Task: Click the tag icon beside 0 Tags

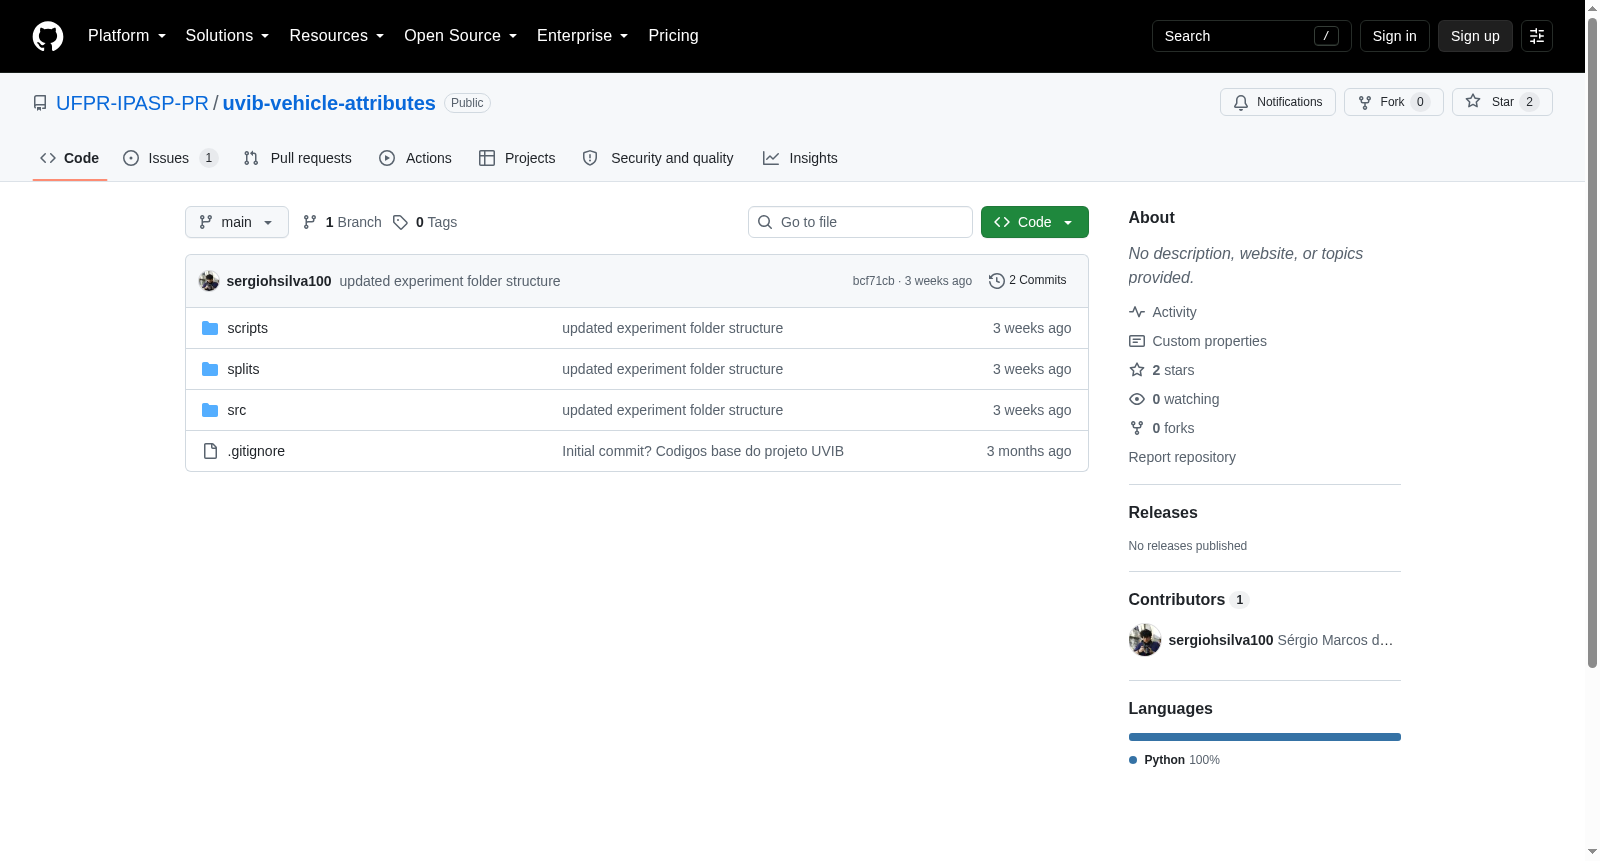Action: tap(400, 222)
